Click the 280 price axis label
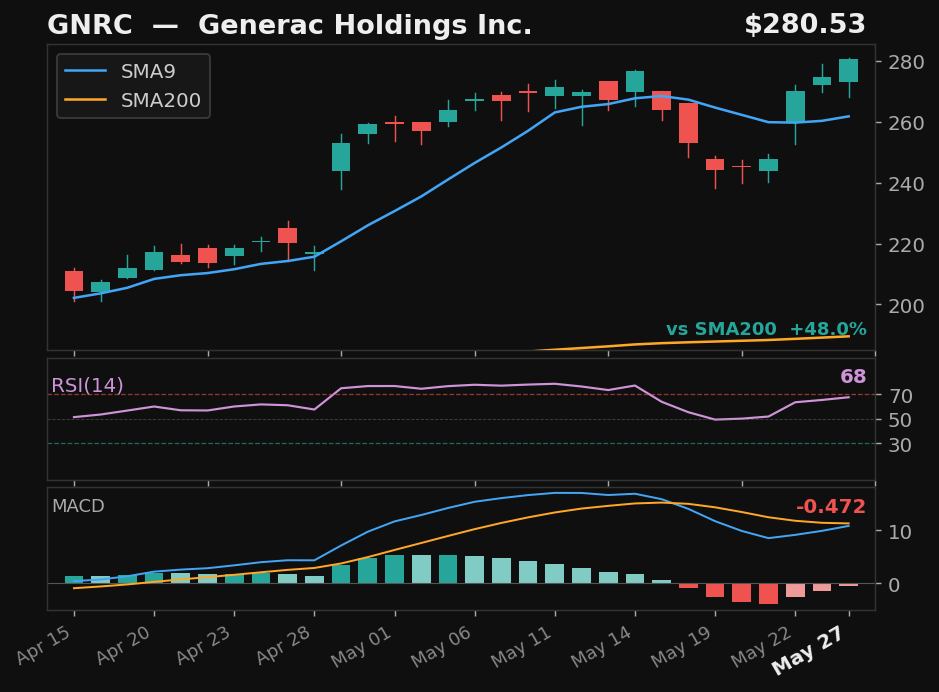The height and width of the screenshot is (692, 939). click(905, 62)
